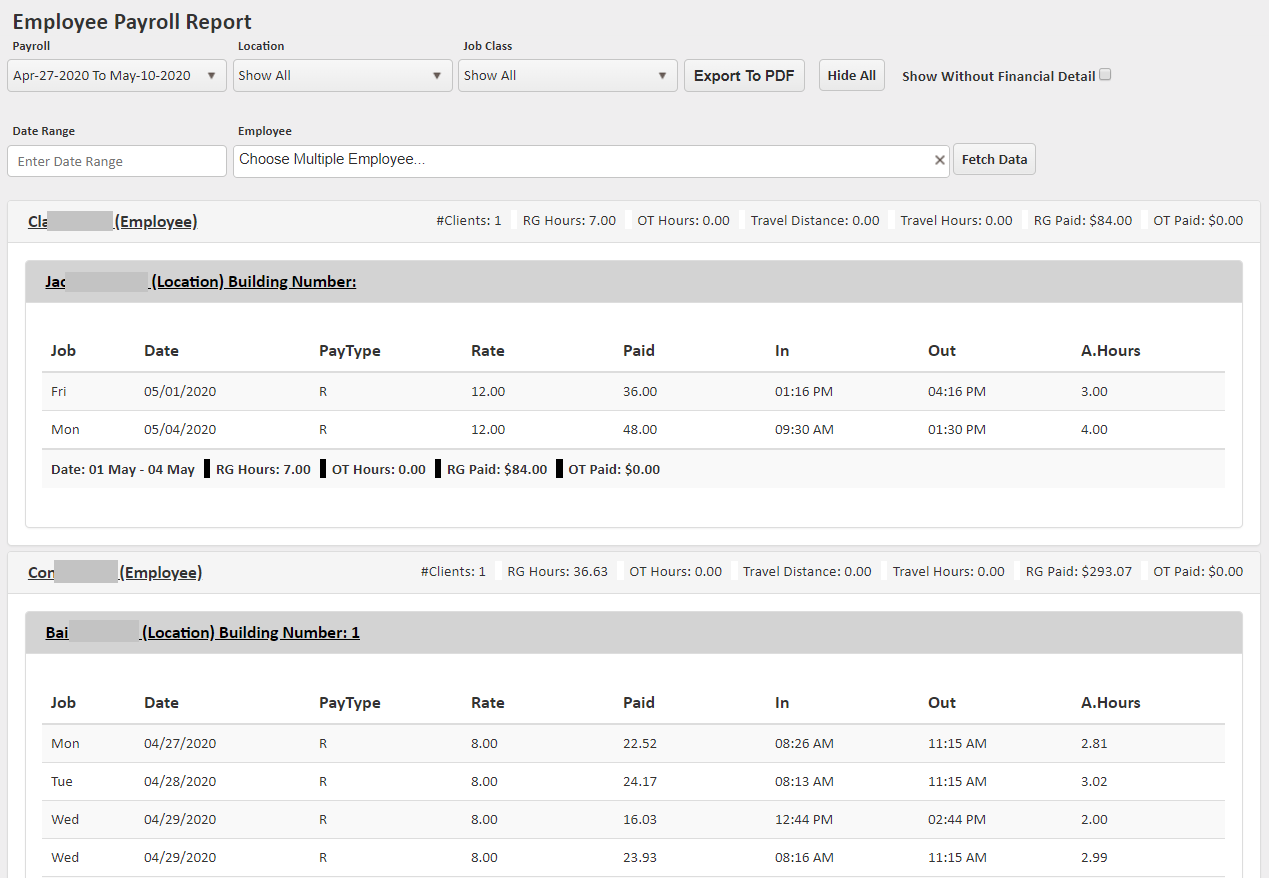The height and width of the screenshot is (878, 1269).
Task: Click the Export To PDF button
Action: (x=744, y=76)
